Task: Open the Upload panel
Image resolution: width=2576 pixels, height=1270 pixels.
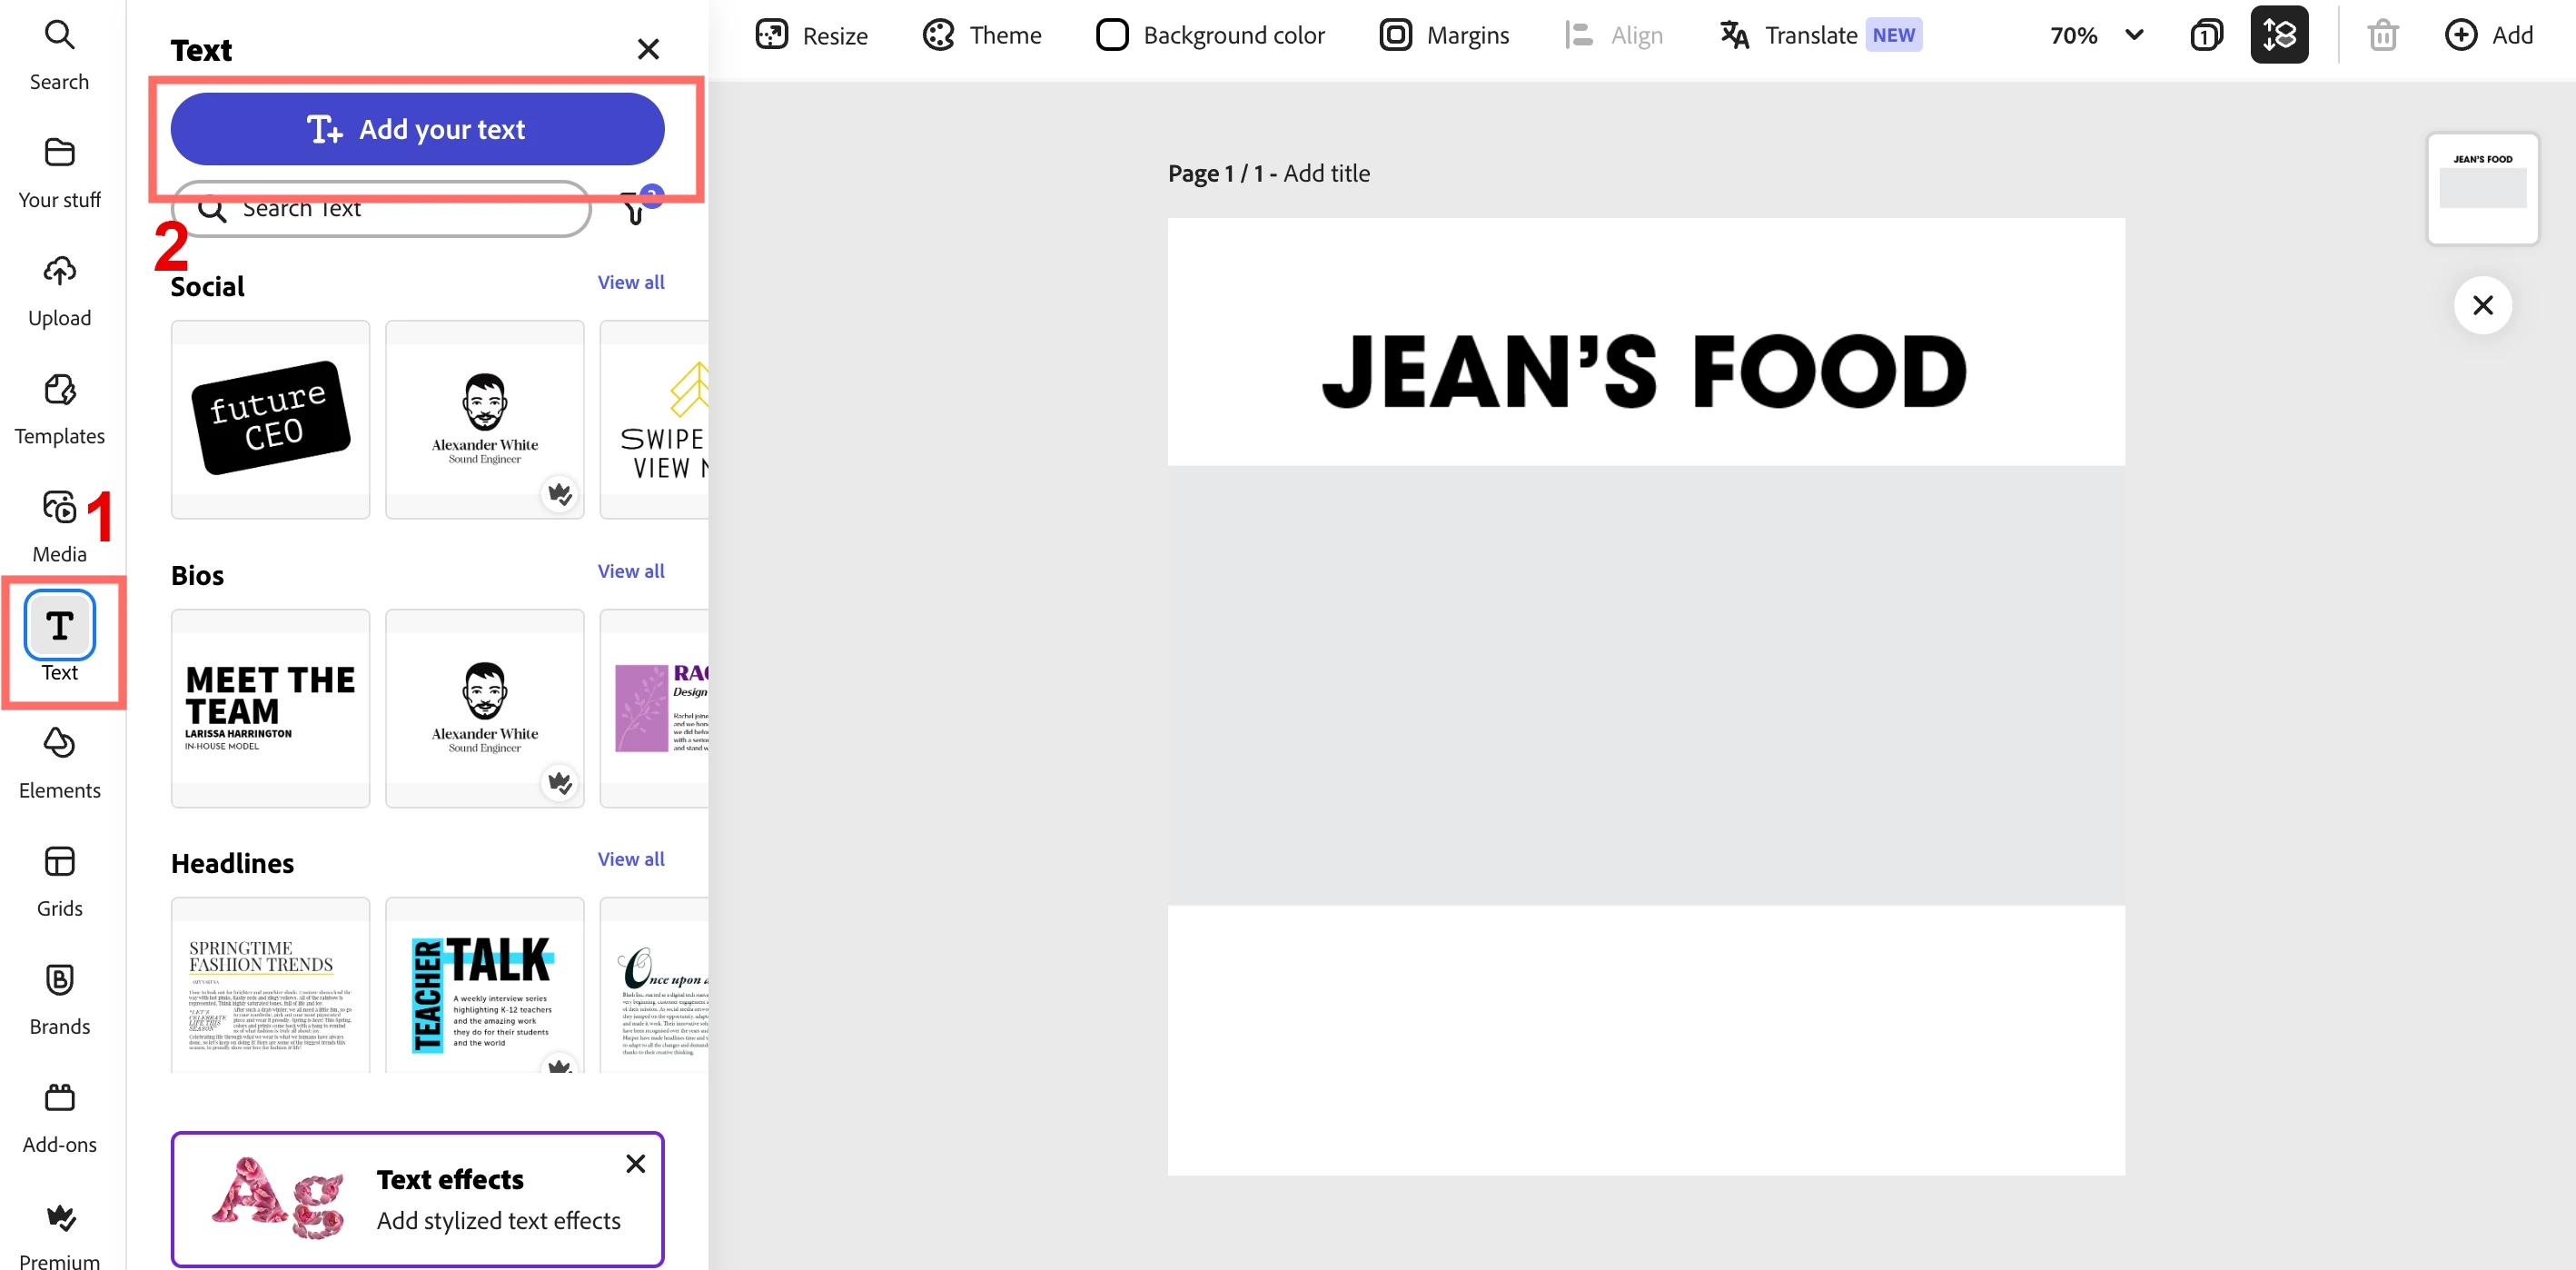Action: pyautogui.click(x=59, y=291)
